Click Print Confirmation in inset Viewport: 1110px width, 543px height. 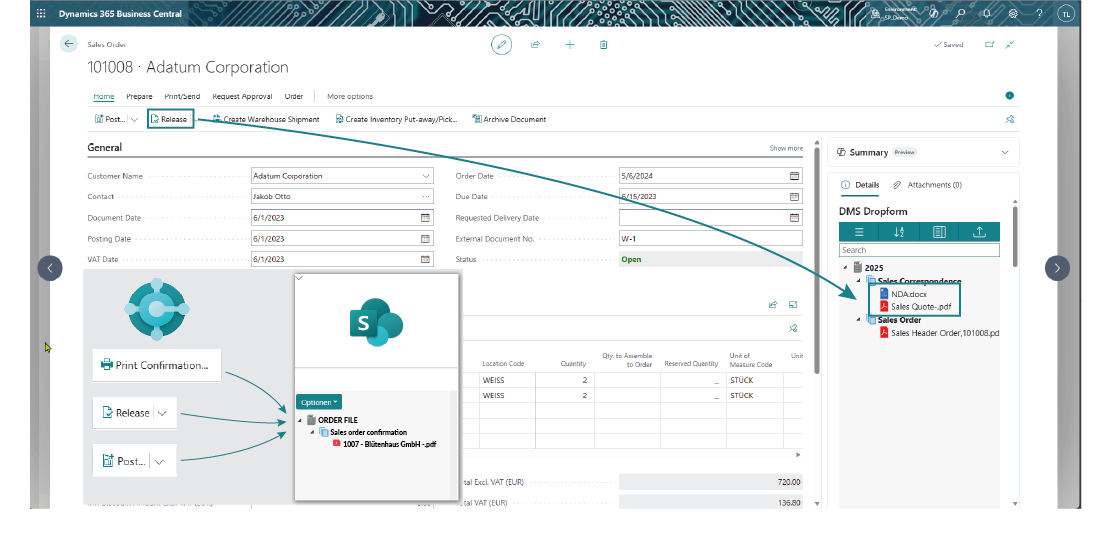(156, 365)
